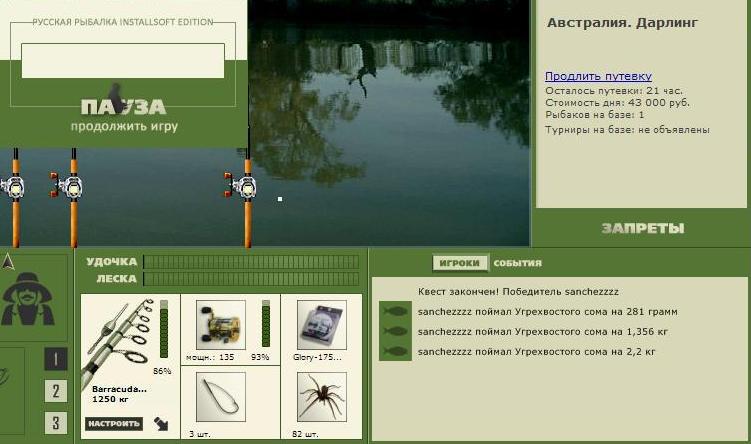Switch to the СОБЫТИЯ tab

click(x=517, y=263)
